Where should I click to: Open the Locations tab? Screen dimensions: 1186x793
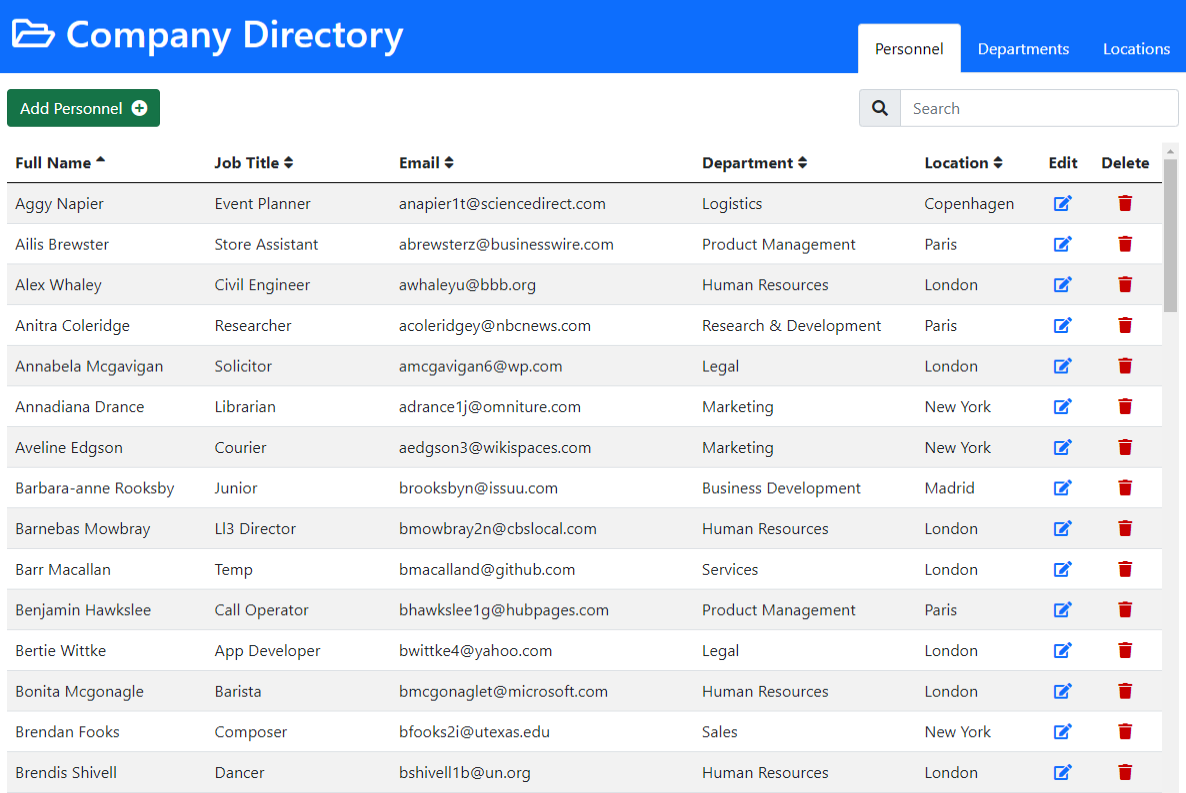(x=1136, y=48)
